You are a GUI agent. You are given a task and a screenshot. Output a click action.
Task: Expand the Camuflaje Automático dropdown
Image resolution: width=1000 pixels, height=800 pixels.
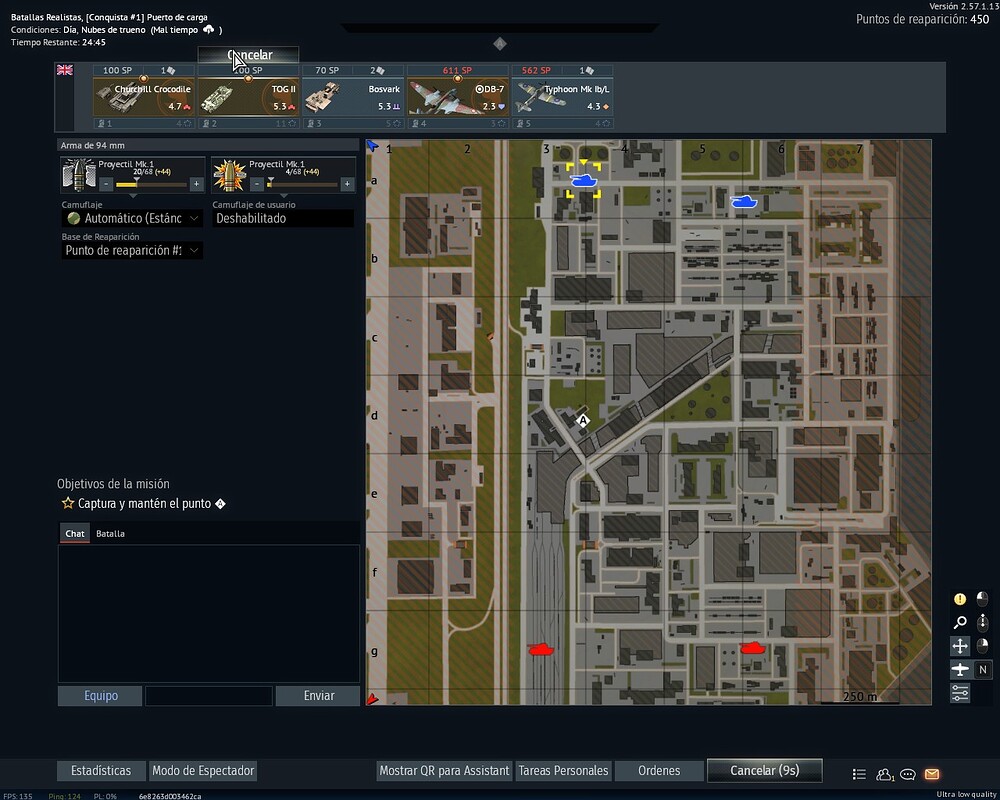pyautogui.click(x=132, y=218)
